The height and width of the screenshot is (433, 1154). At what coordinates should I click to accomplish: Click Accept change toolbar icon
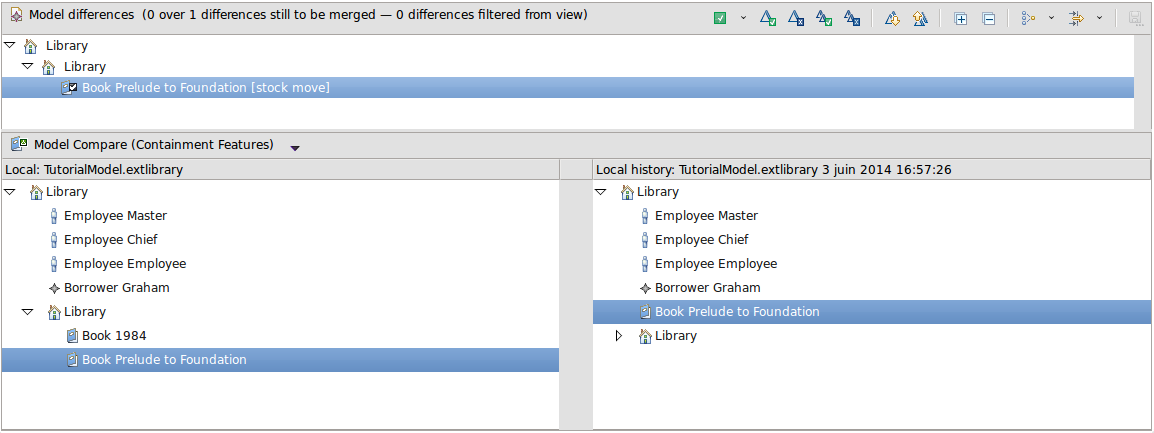(767, 18)
